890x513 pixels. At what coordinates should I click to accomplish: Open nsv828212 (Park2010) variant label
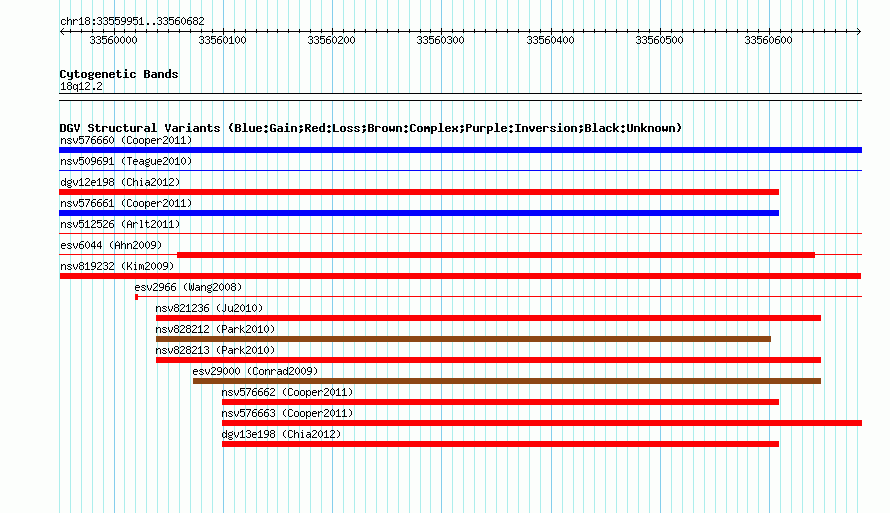(215, 329)
